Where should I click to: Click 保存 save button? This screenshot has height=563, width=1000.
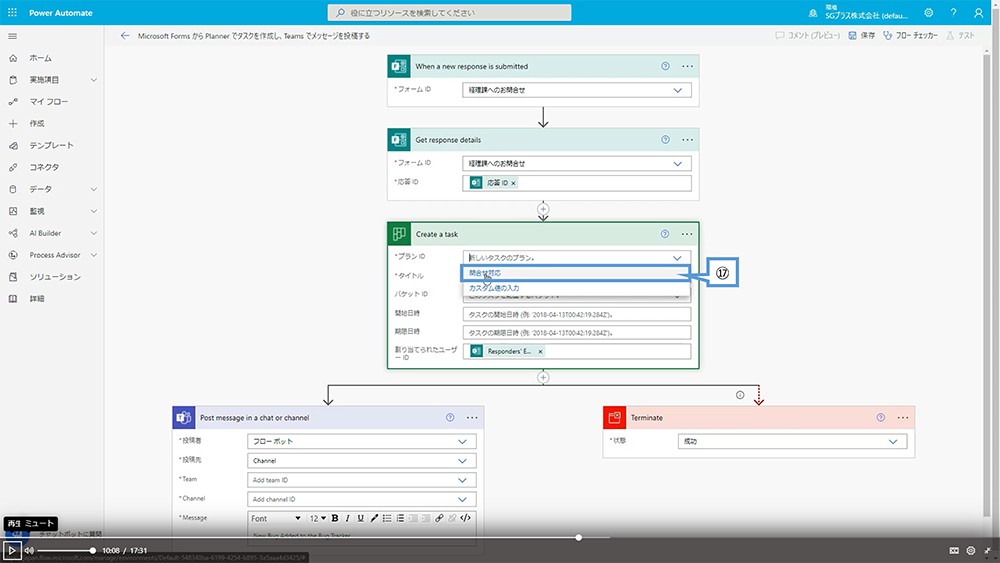click(x=862, y=36)
